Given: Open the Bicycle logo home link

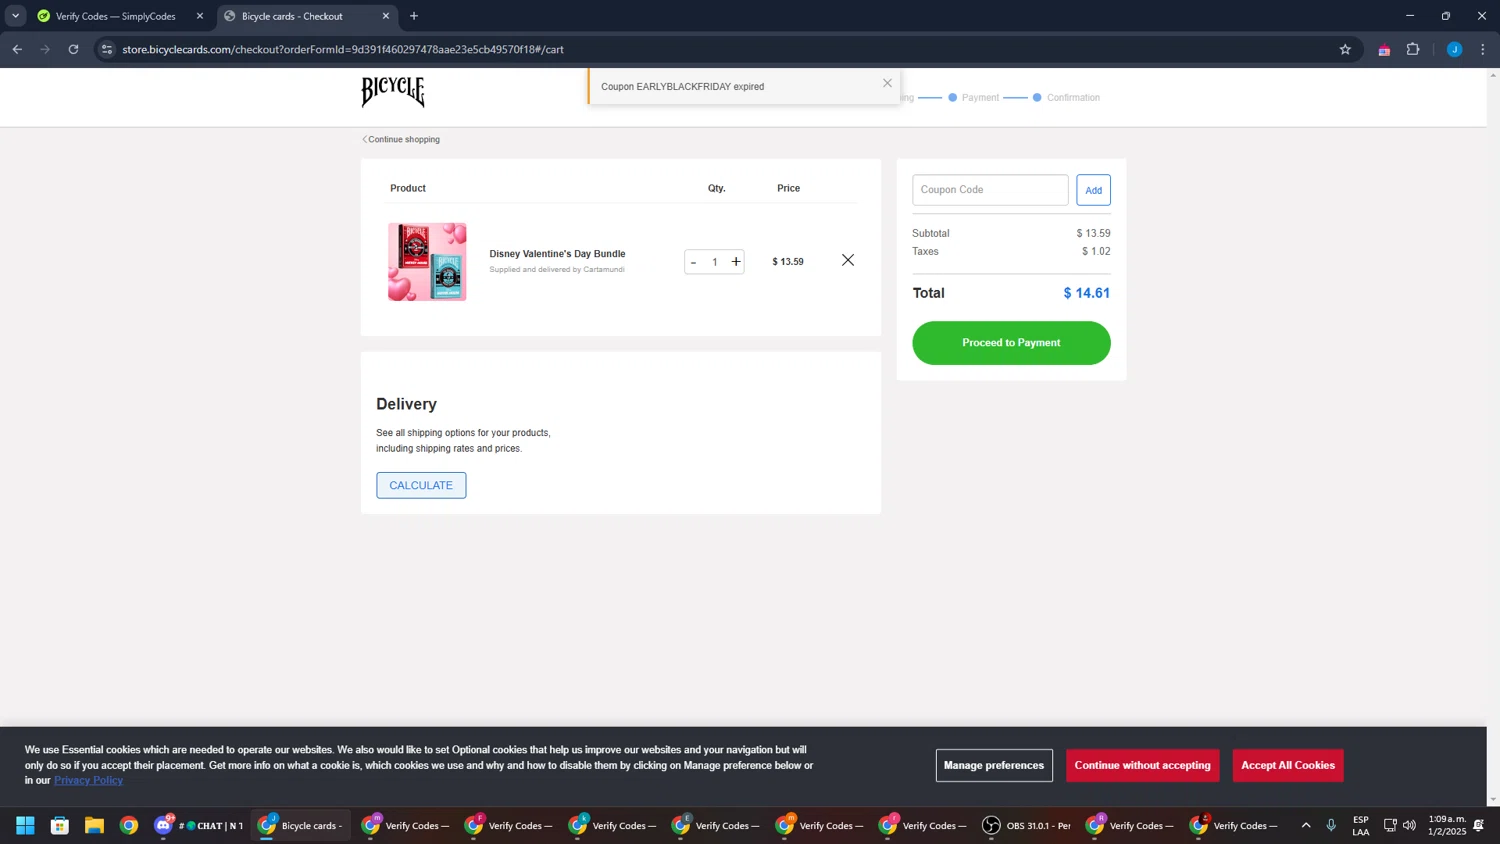Looking at the screenshot, I should coord(393,92).
